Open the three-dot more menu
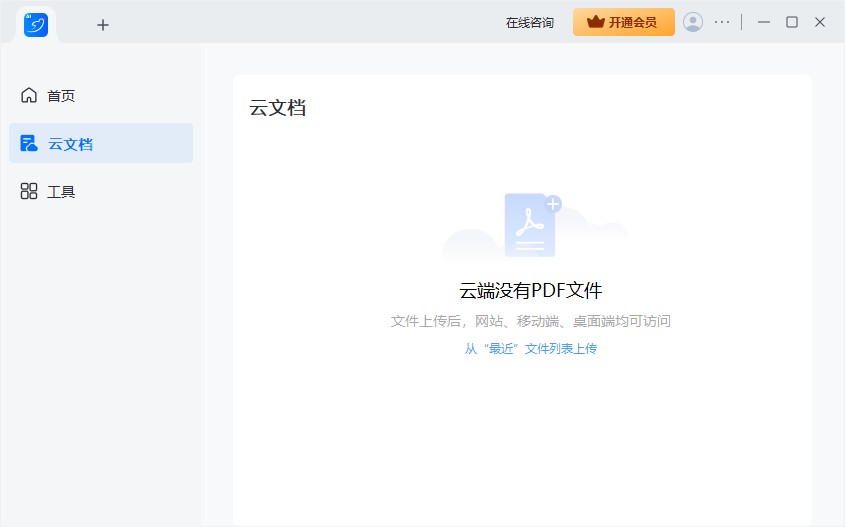 click(x=722, y=22)
